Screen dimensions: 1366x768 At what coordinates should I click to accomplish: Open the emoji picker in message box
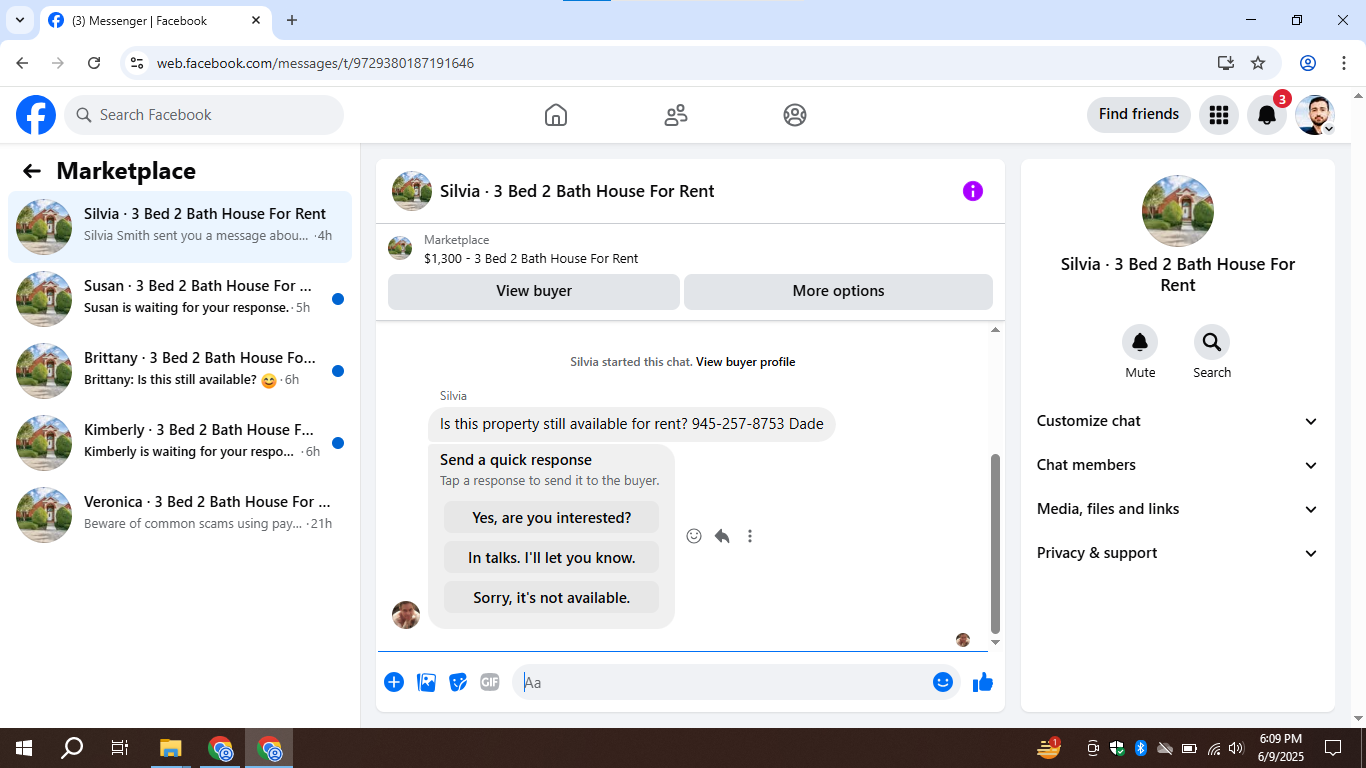click(943, 682)
